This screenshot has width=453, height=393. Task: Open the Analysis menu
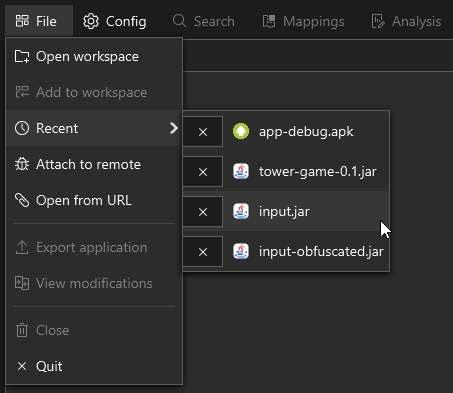point(406,21)
